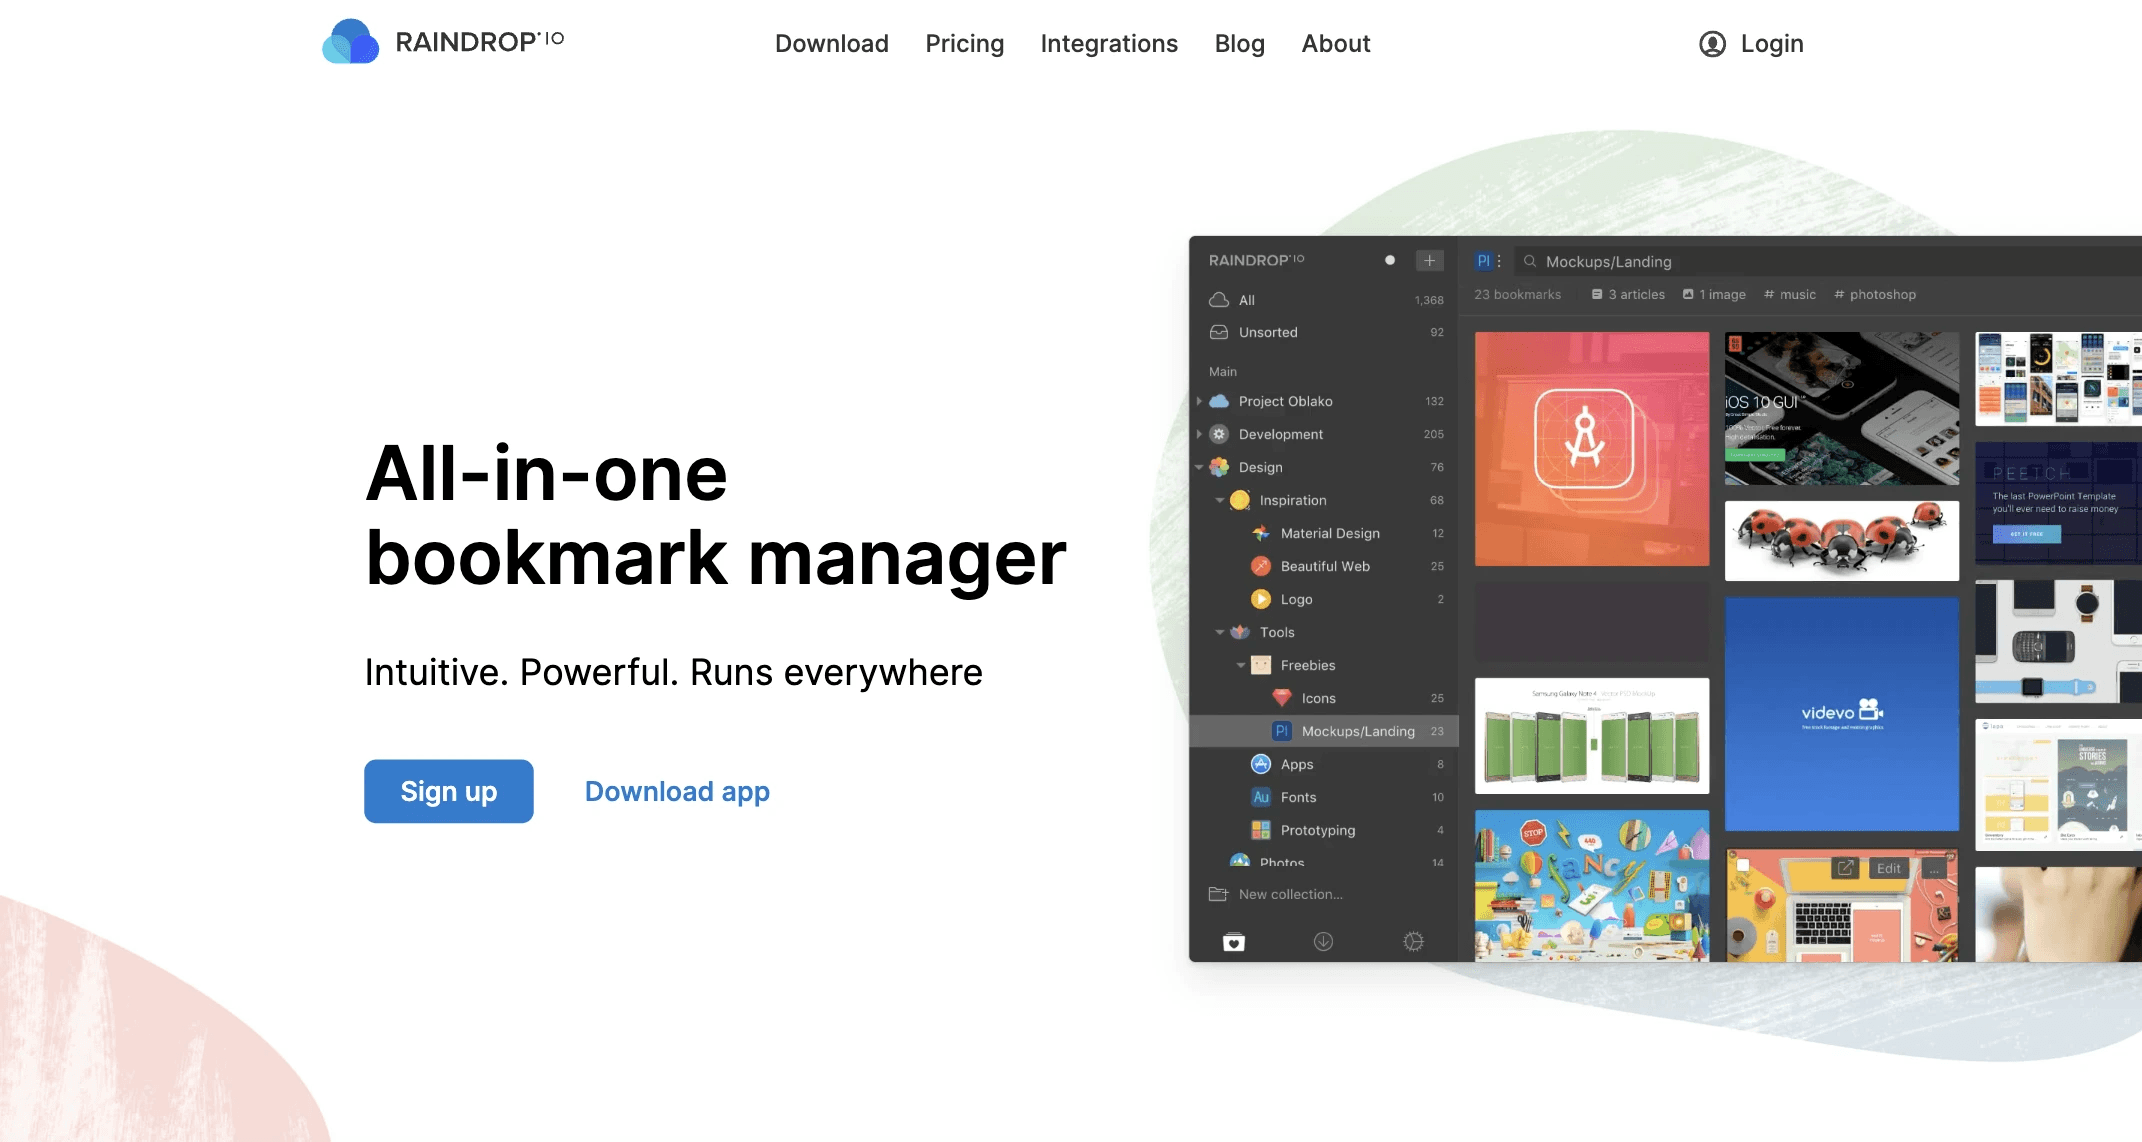The image size is (2142, 1142).
Task: Click the search magnifier icon
Action: [x=1530, y=261]
